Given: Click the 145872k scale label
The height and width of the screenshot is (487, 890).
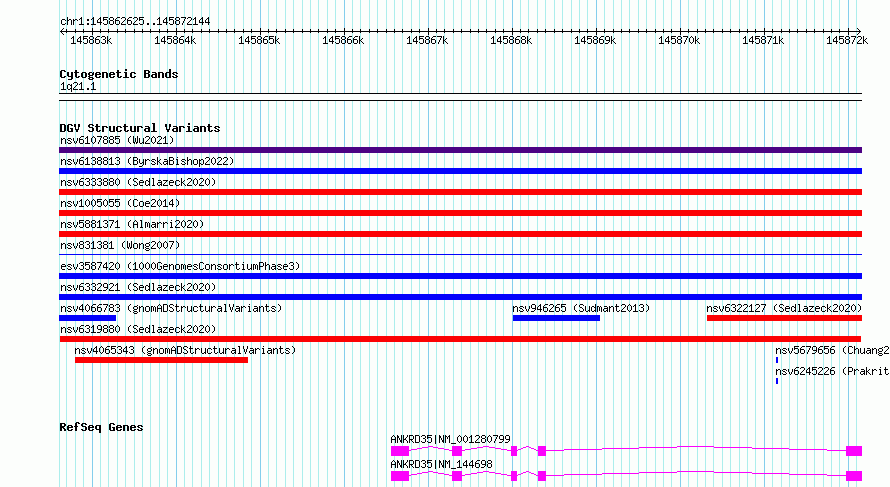Looking at the screenshot, I should point(847,41).
